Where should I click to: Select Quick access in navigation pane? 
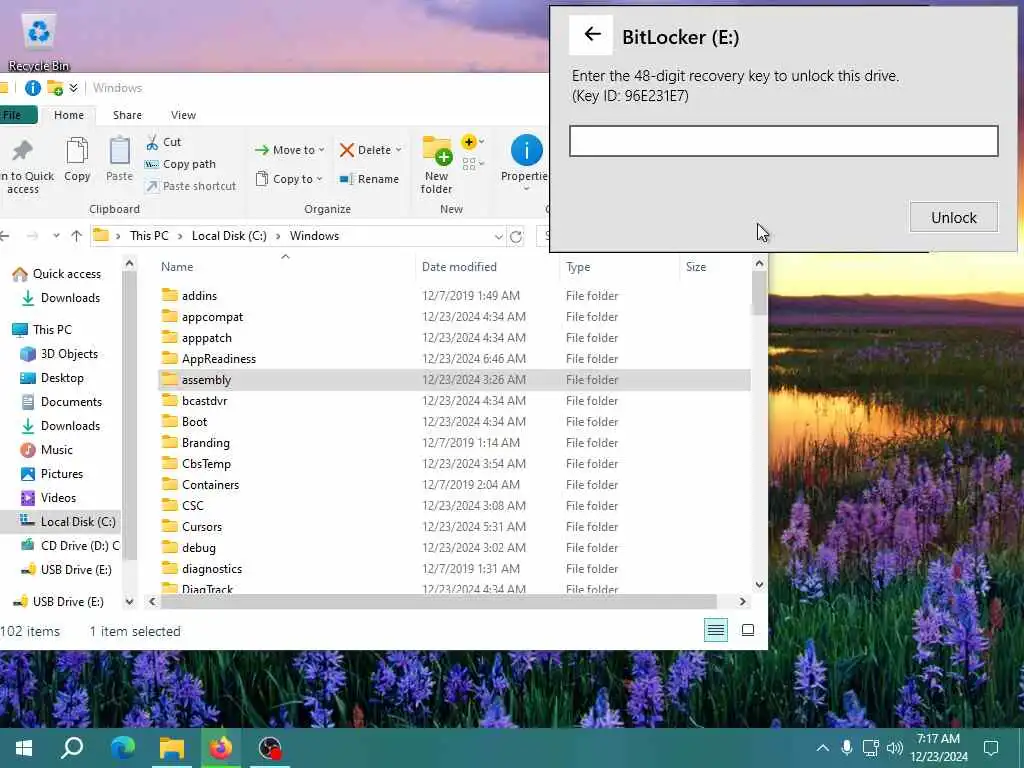(x=67, y=274)
